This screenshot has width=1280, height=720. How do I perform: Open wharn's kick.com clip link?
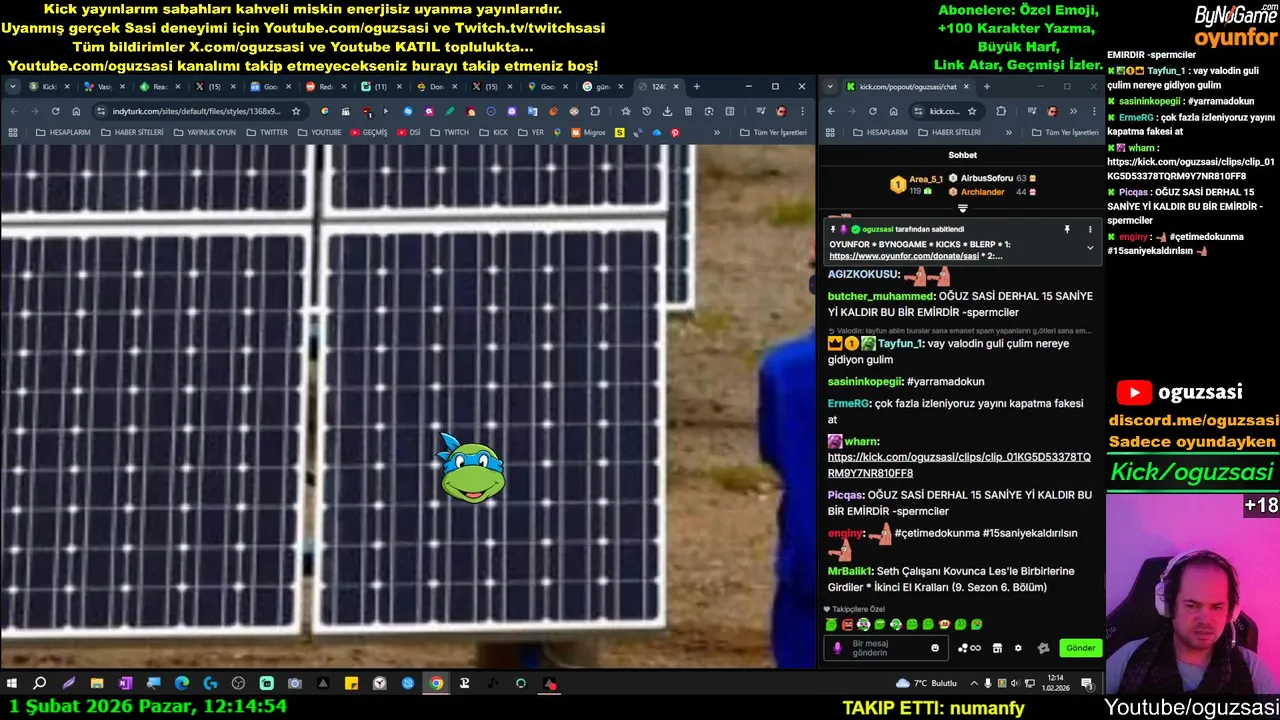pos(959,465)
